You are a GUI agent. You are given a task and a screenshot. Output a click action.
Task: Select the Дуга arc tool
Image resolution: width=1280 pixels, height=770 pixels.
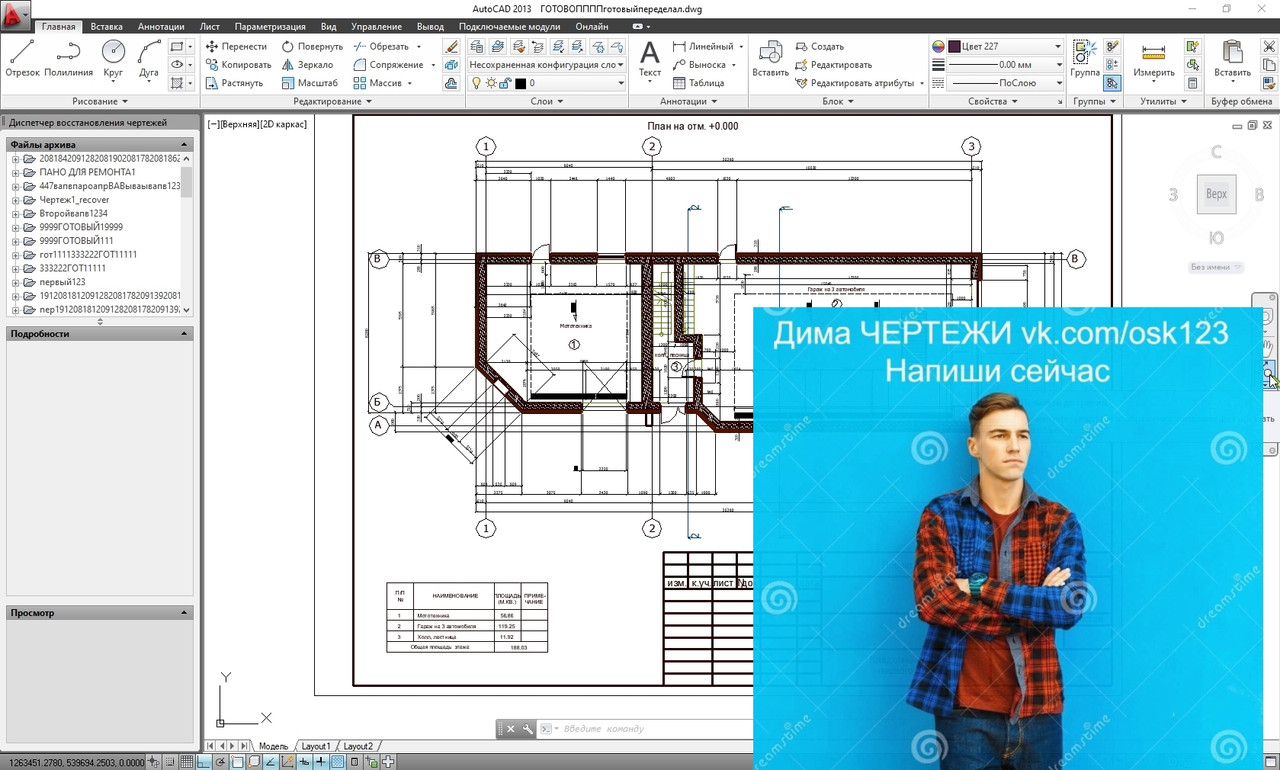pos(149,59)
